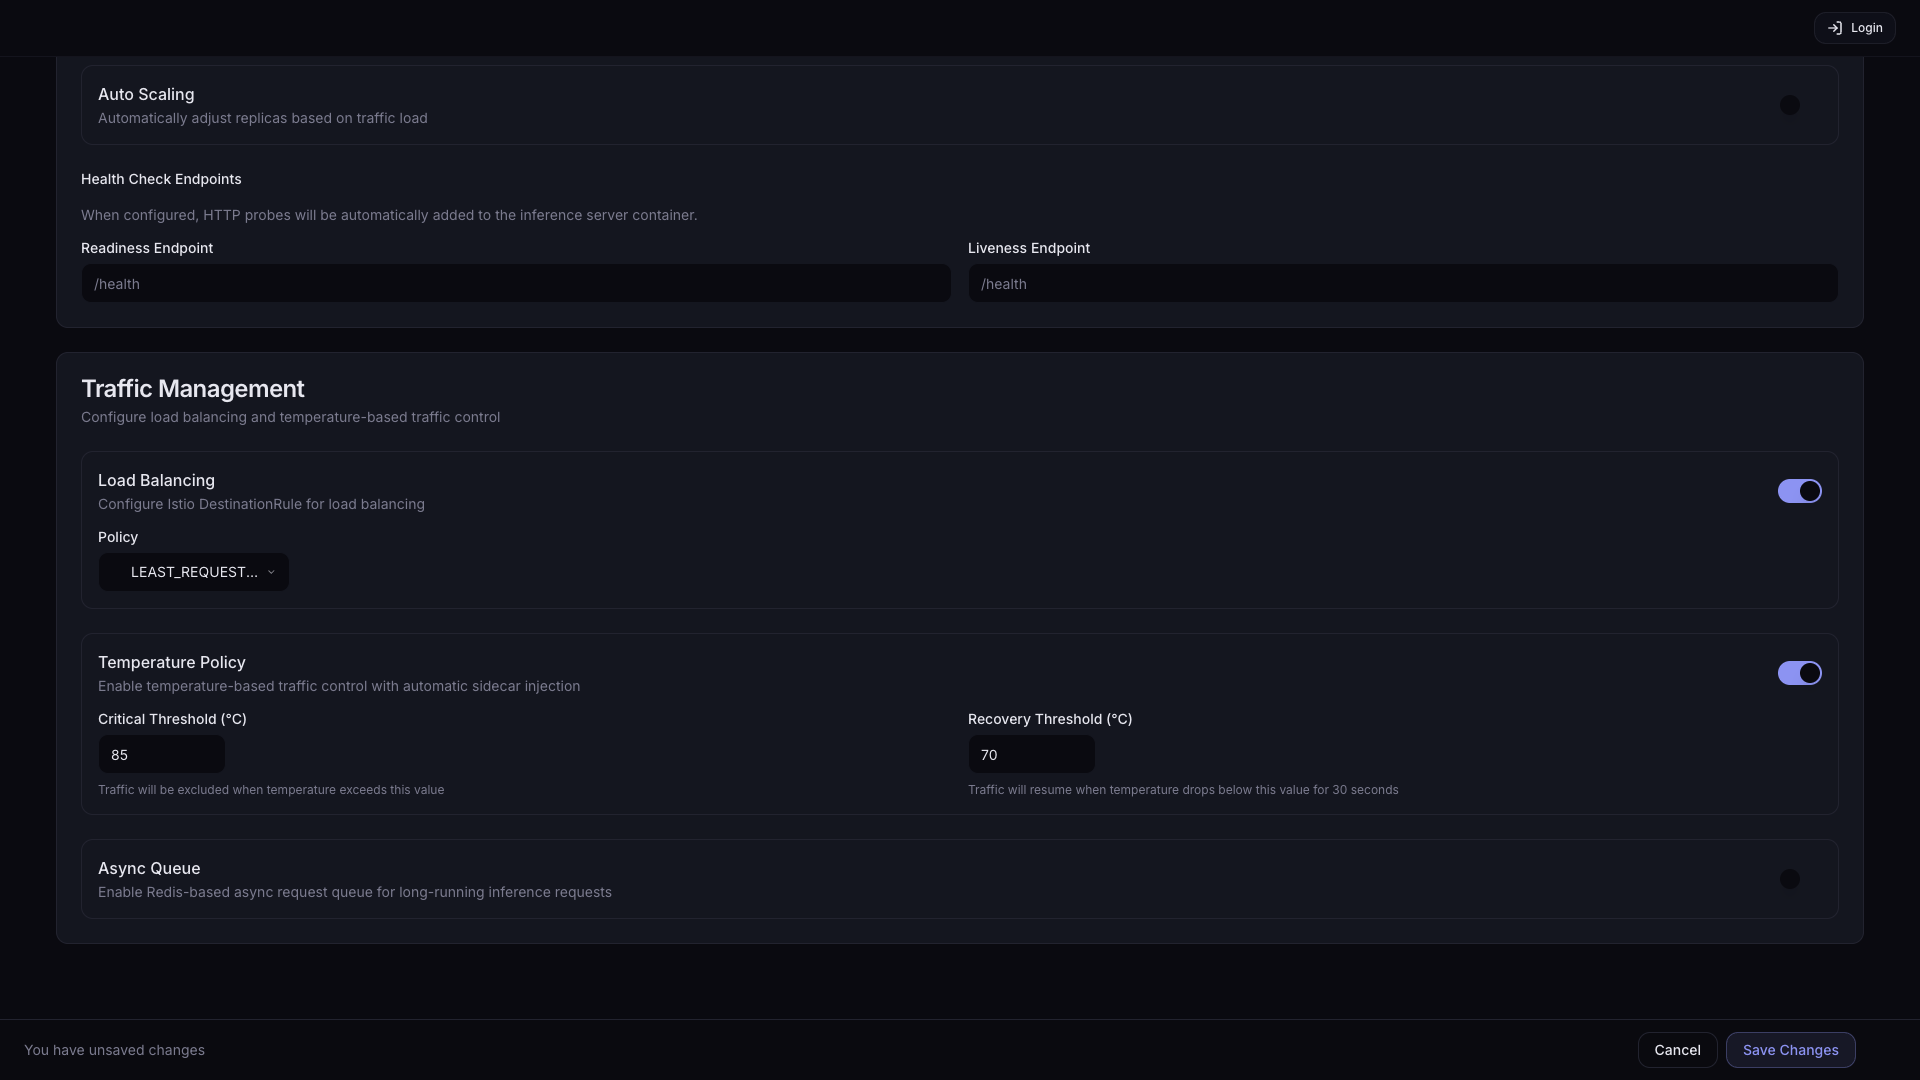The image size is (1920, 1080).
Task: Select the Traffic Management heading
Action: 193,389
